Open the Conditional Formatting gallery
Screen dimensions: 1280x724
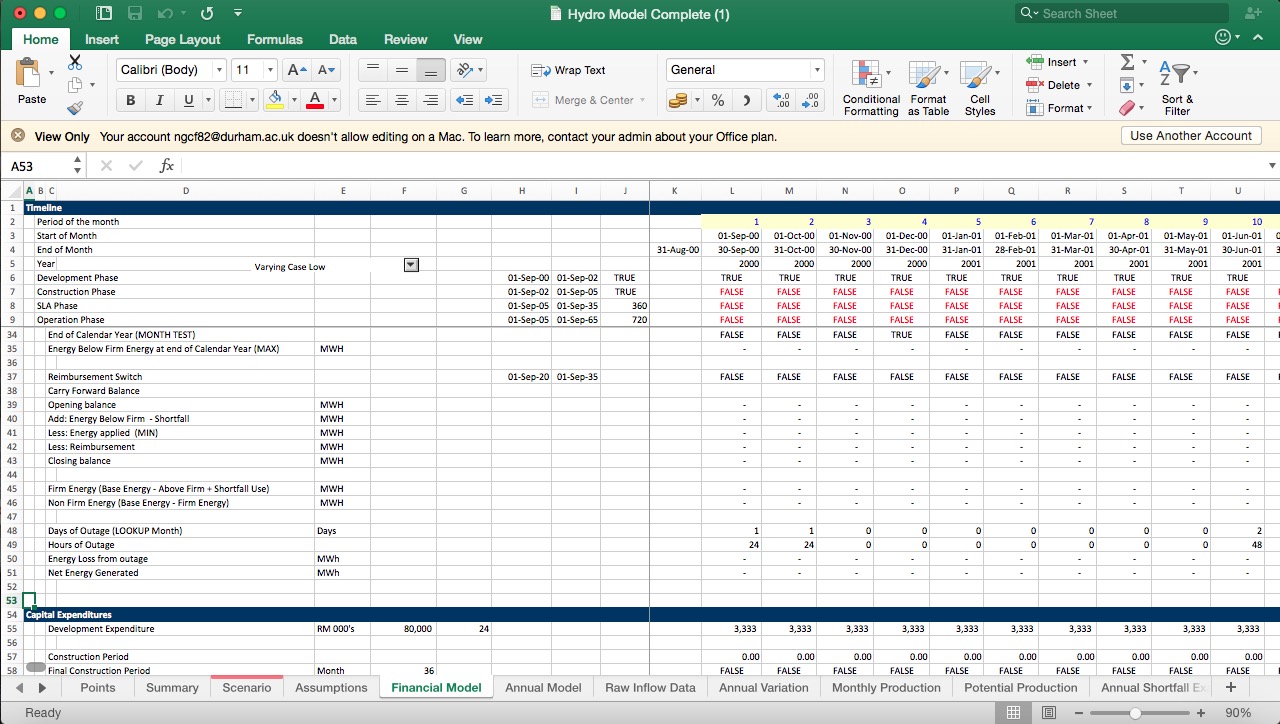869,88
